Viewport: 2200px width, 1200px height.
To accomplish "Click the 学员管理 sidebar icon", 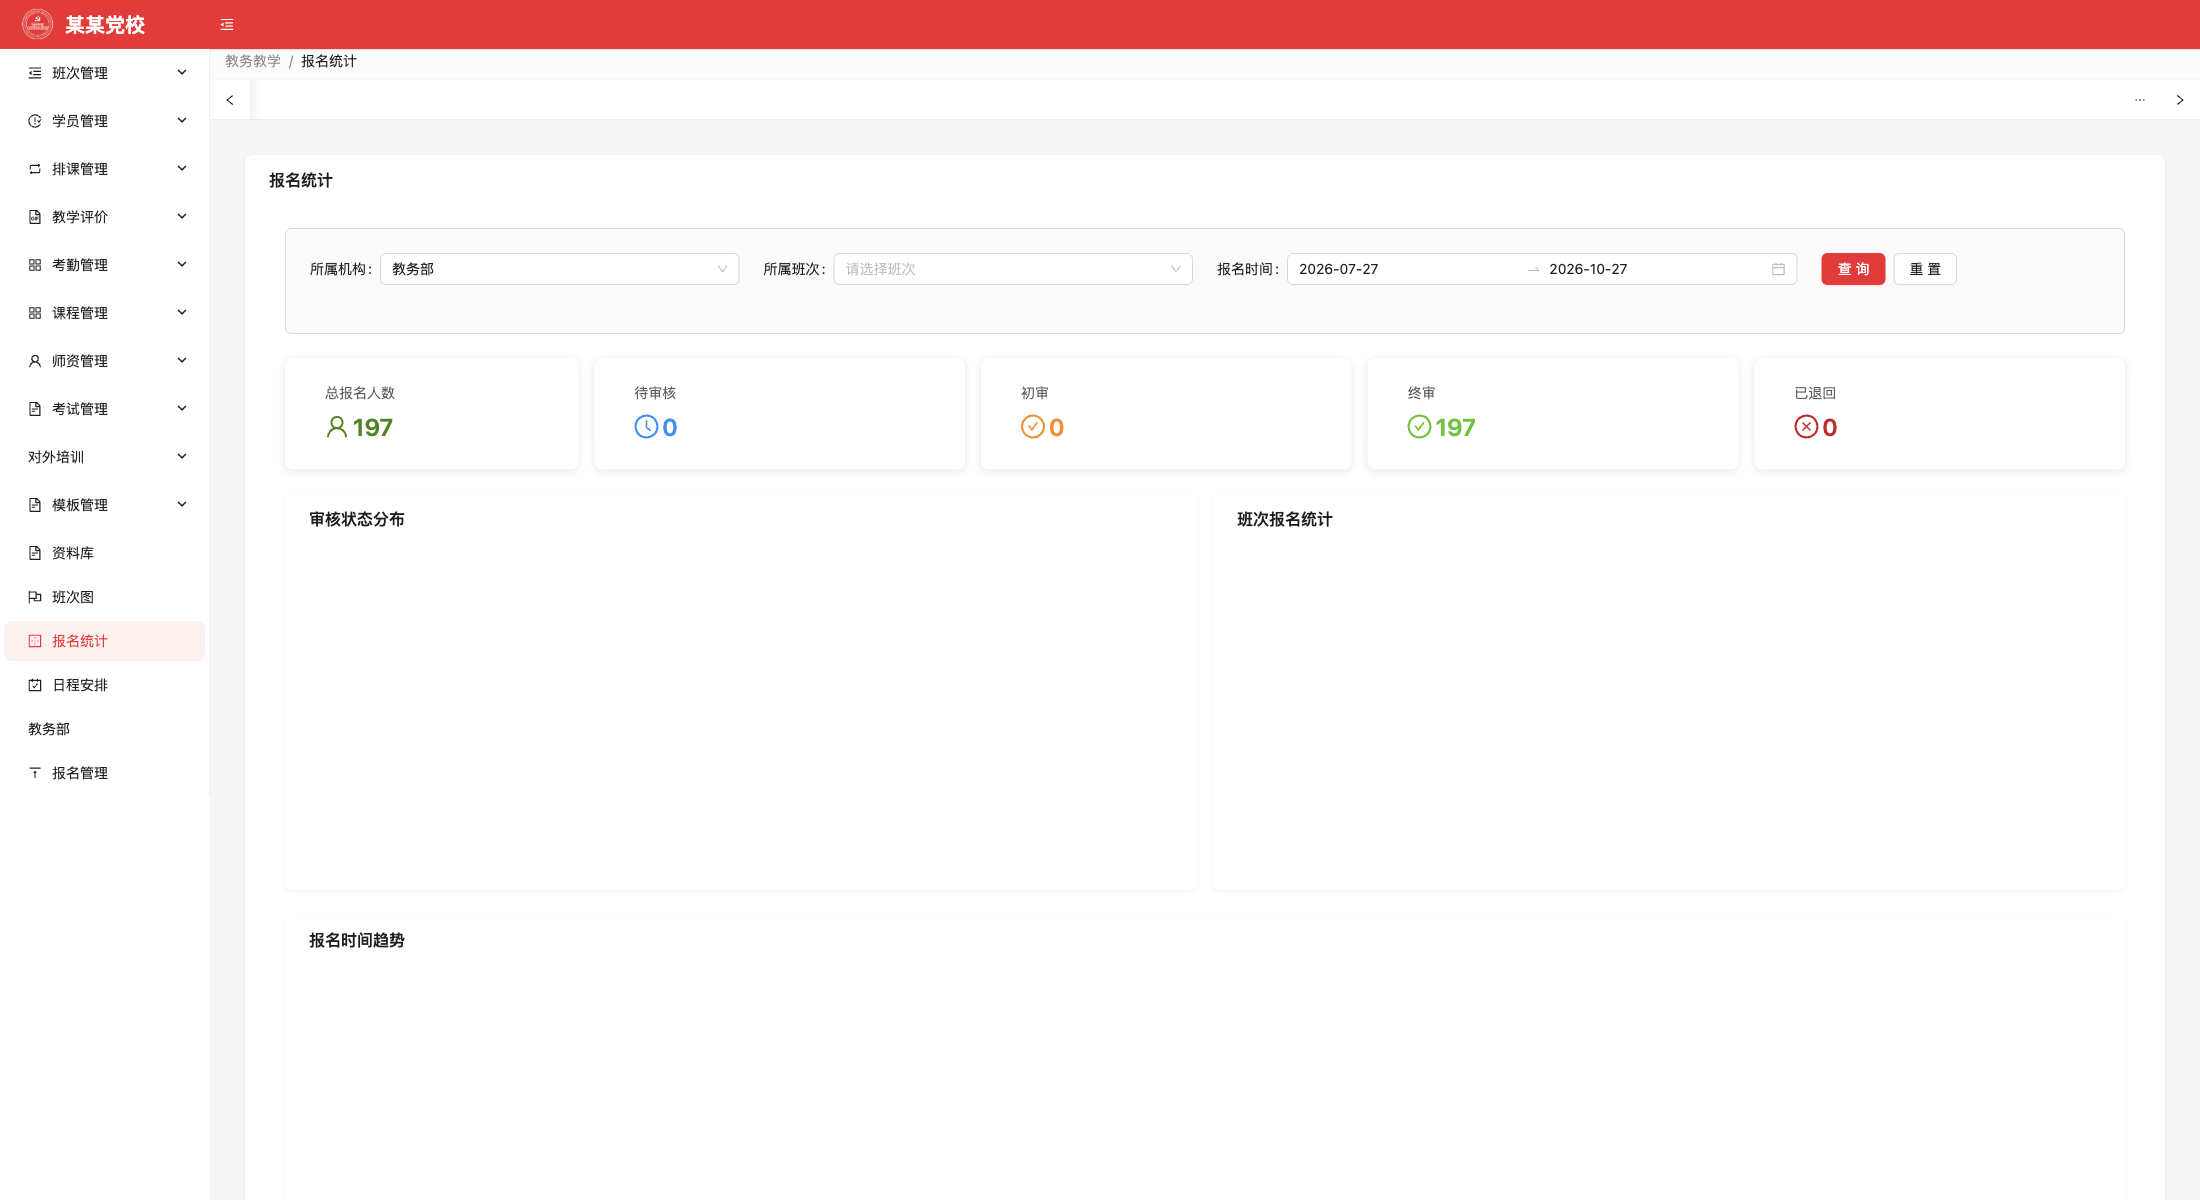I will click(35, 121).
